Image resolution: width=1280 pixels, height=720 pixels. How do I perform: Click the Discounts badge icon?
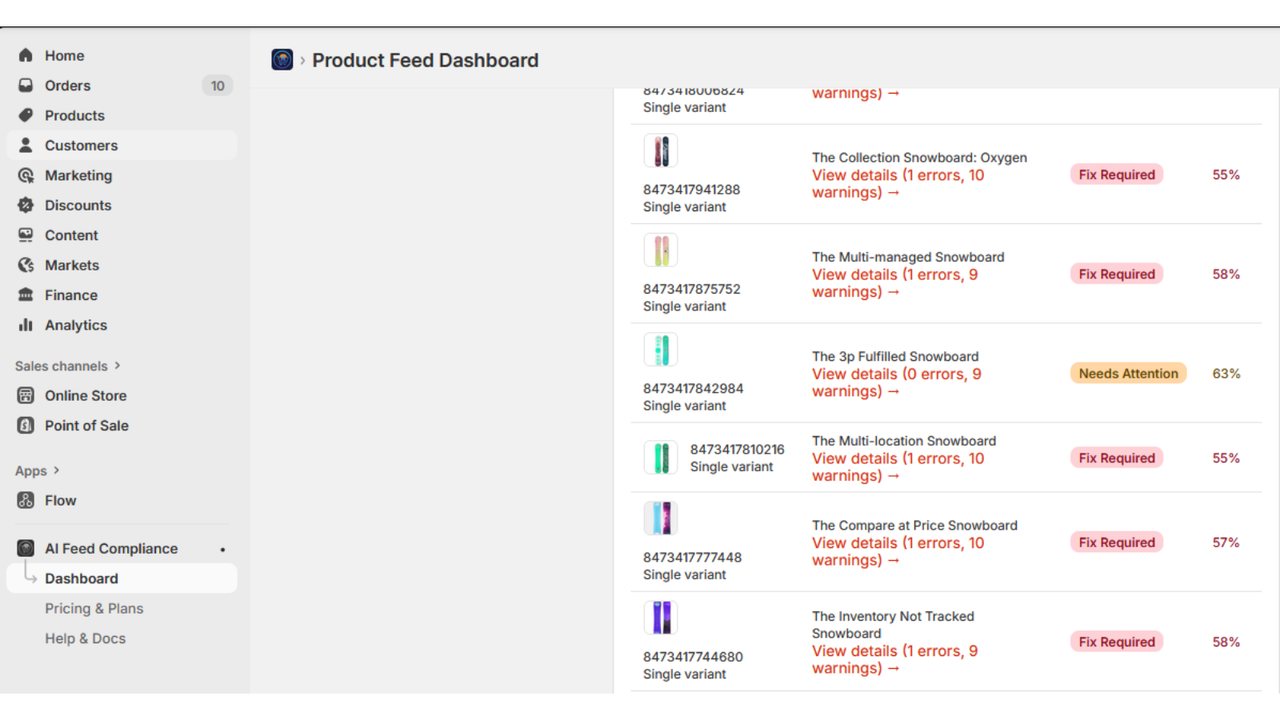[x=26, y=205]
